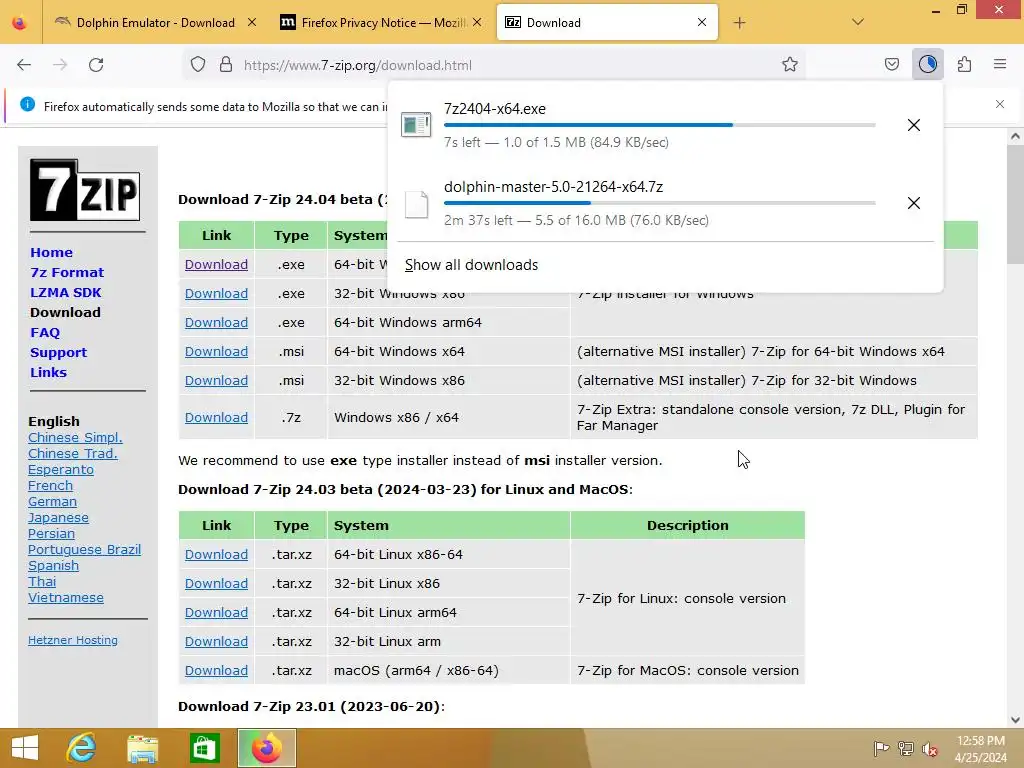Open the LZMA SDK sidebar link
Viewport: 1024px width, 768px height.
[65, 293]
